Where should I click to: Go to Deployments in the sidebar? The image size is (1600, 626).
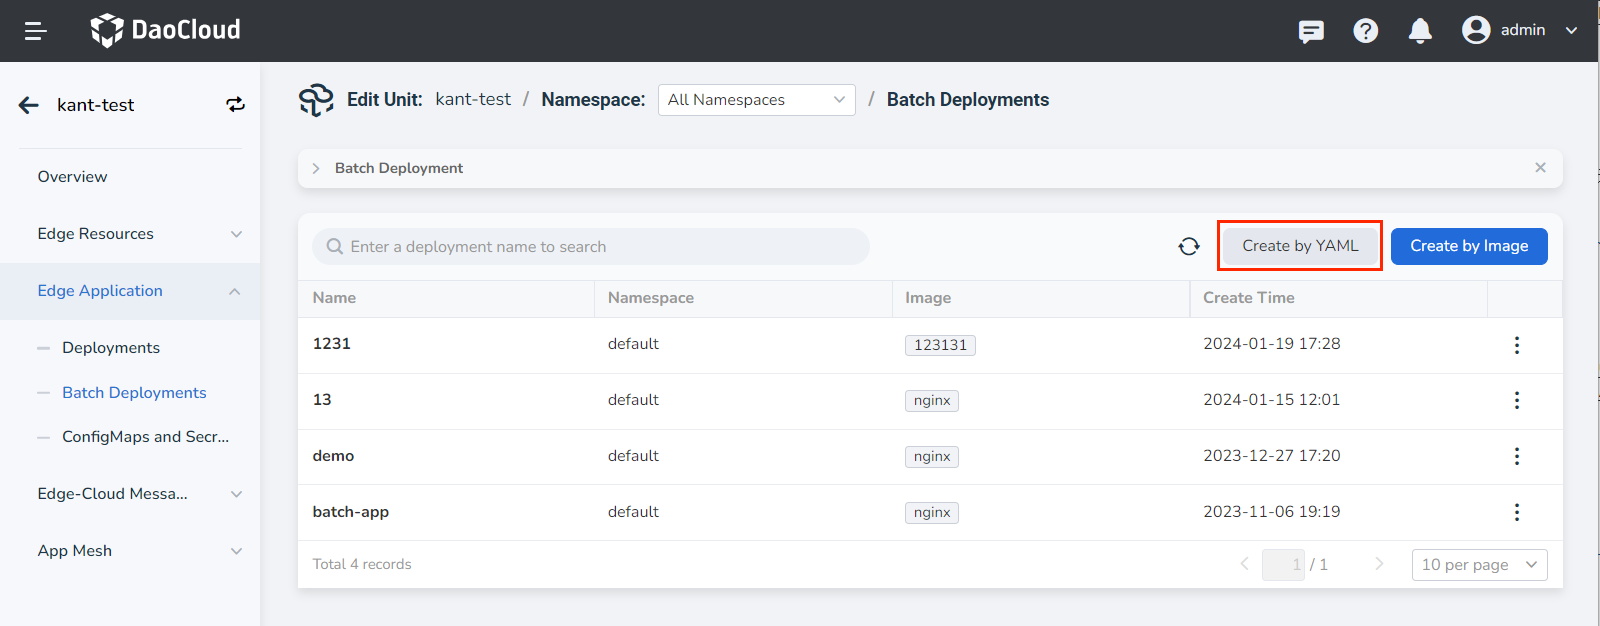coord(111,348)
